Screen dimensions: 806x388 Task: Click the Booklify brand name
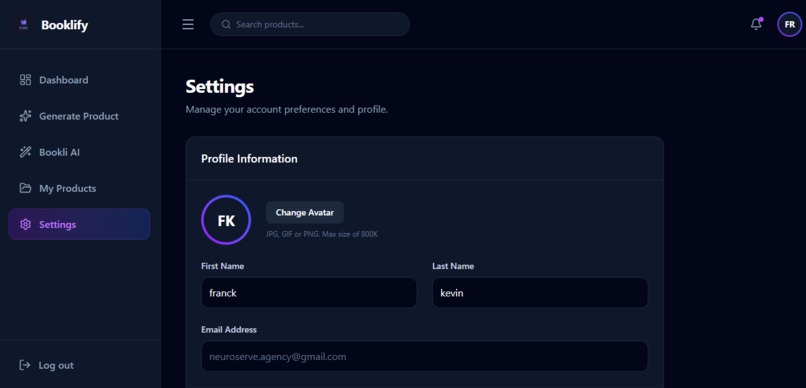(65, 25)
